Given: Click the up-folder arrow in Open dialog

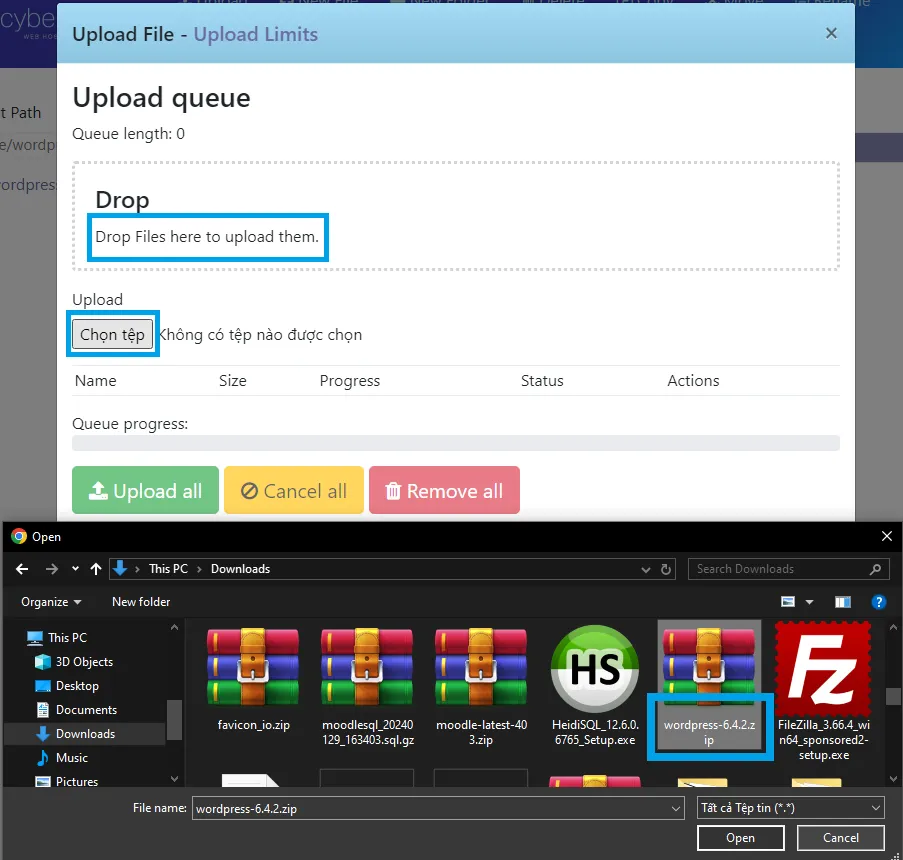Looking at the screenshot, I should coord(96,569).
